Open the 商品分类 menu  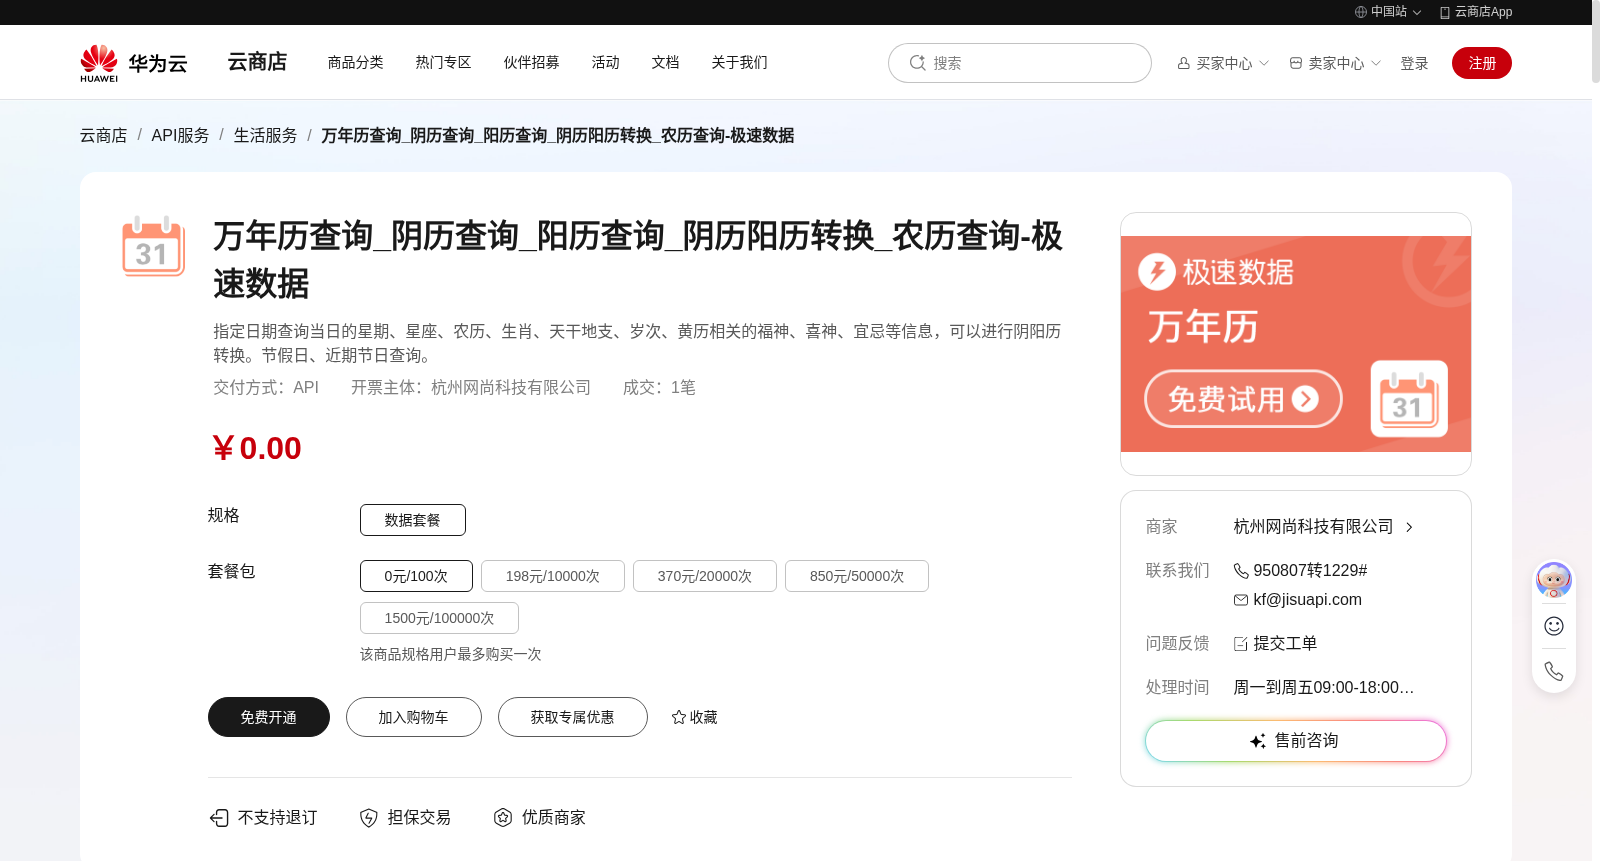pos(356,62)
